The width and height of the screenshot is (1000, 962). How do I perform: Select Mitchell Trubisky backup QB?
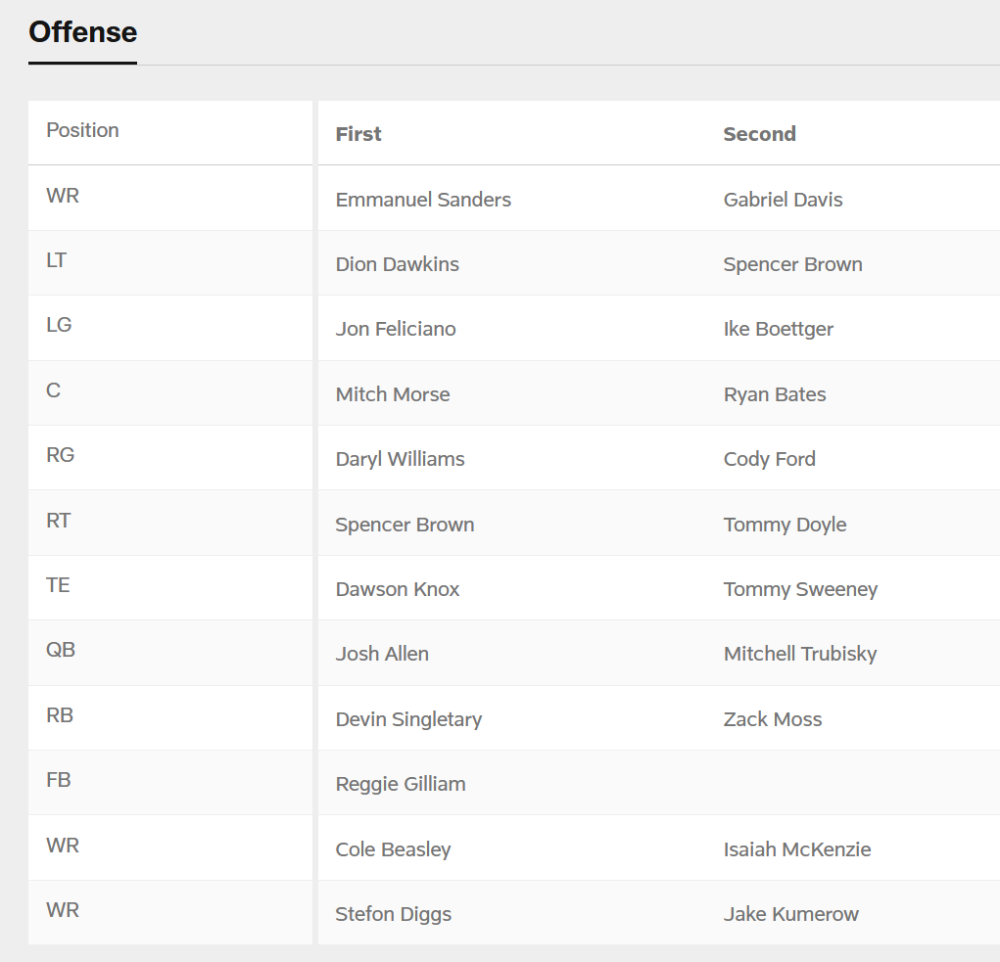[800, 654]
